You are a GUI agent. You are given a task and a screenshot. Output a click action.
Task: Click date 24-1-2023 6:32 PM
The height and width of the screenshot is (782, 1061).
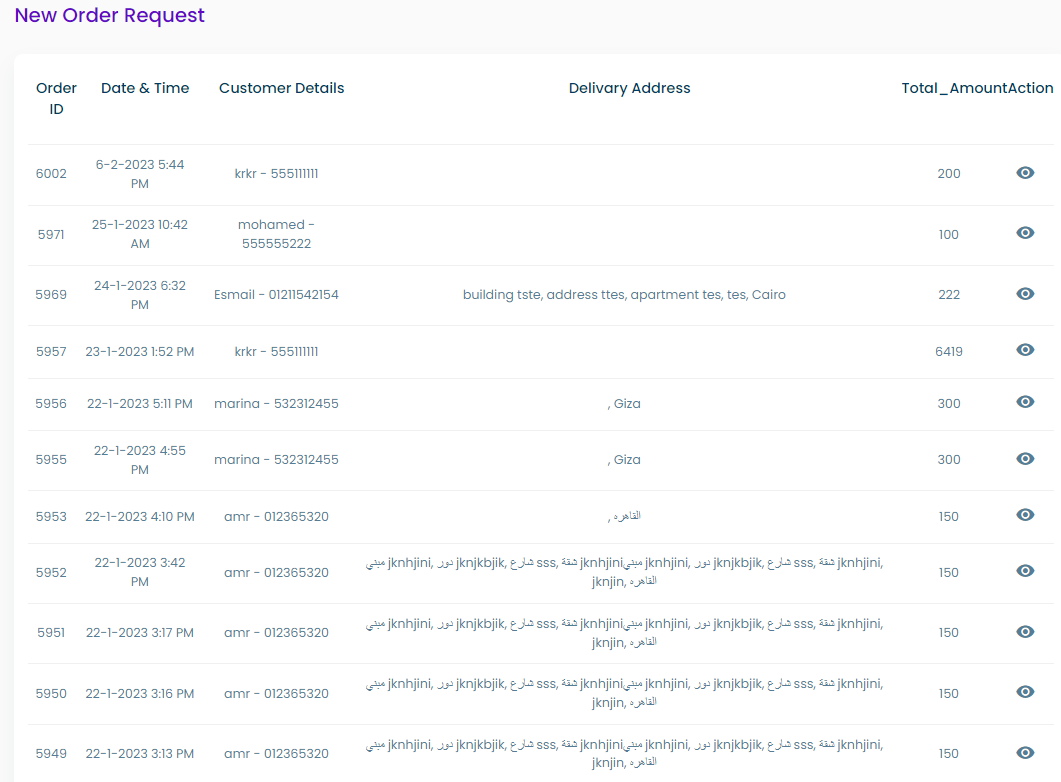tap(140, 295)
